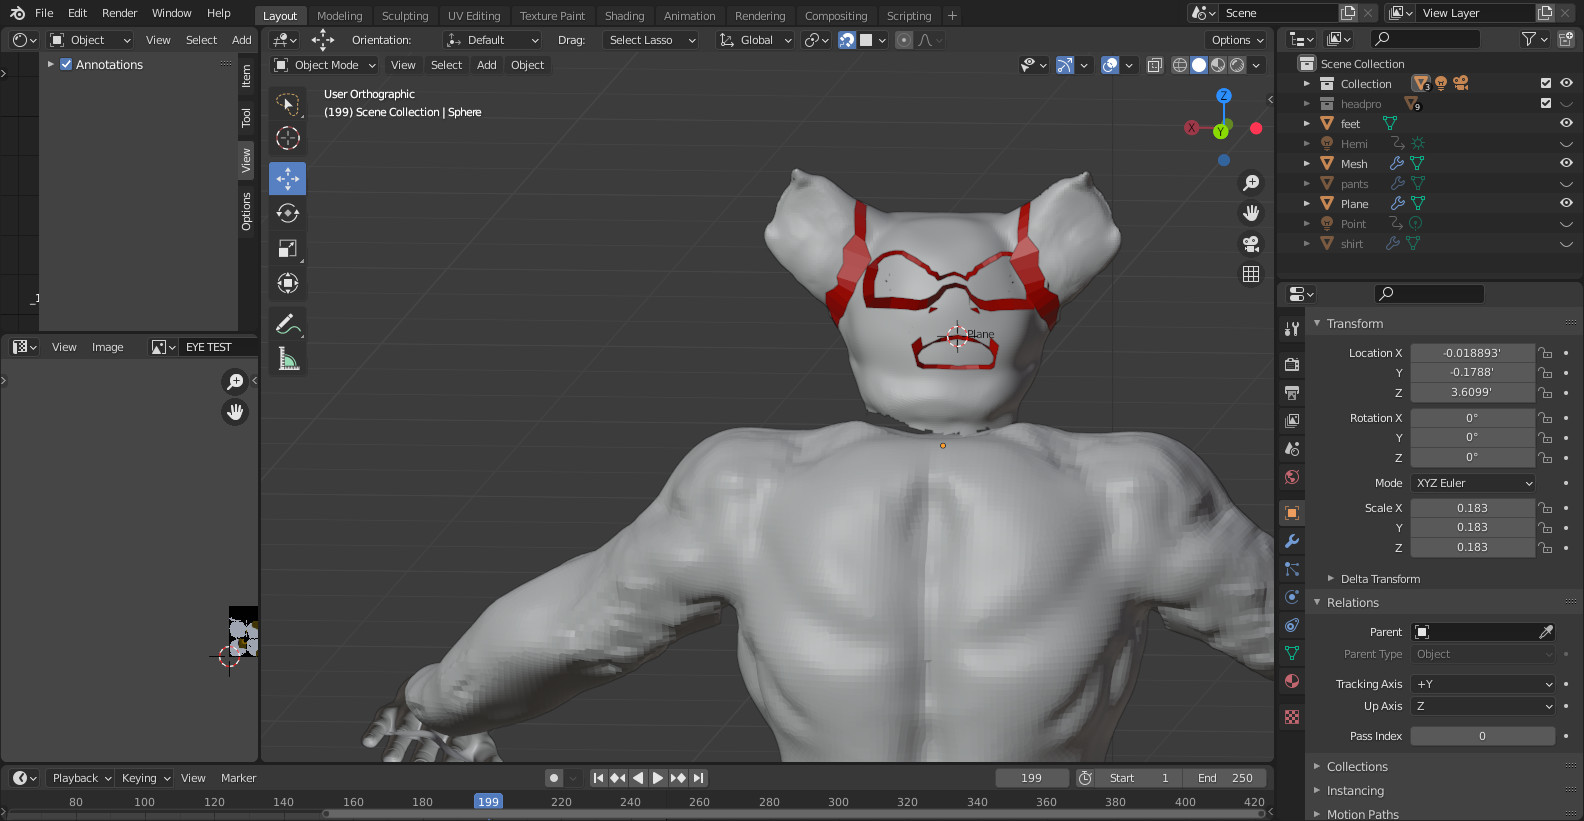This screenshot has height=821, width=1584.
Task: Choose the Annotate pencil tool
Action: (288, 324)
